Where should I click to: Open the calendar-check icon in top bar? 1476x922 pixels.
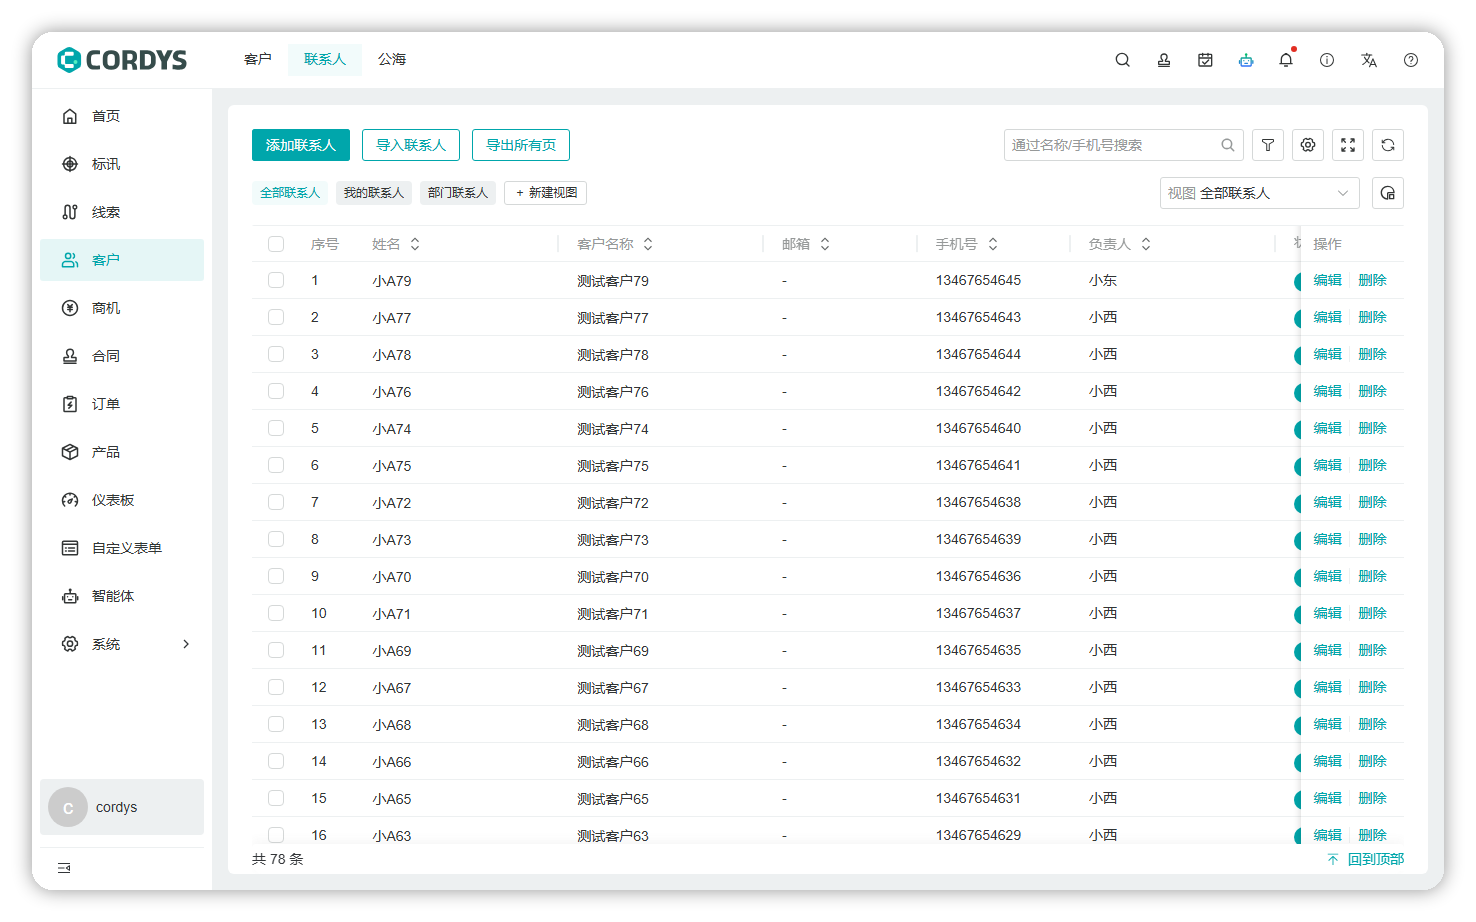pos(1205,60)
